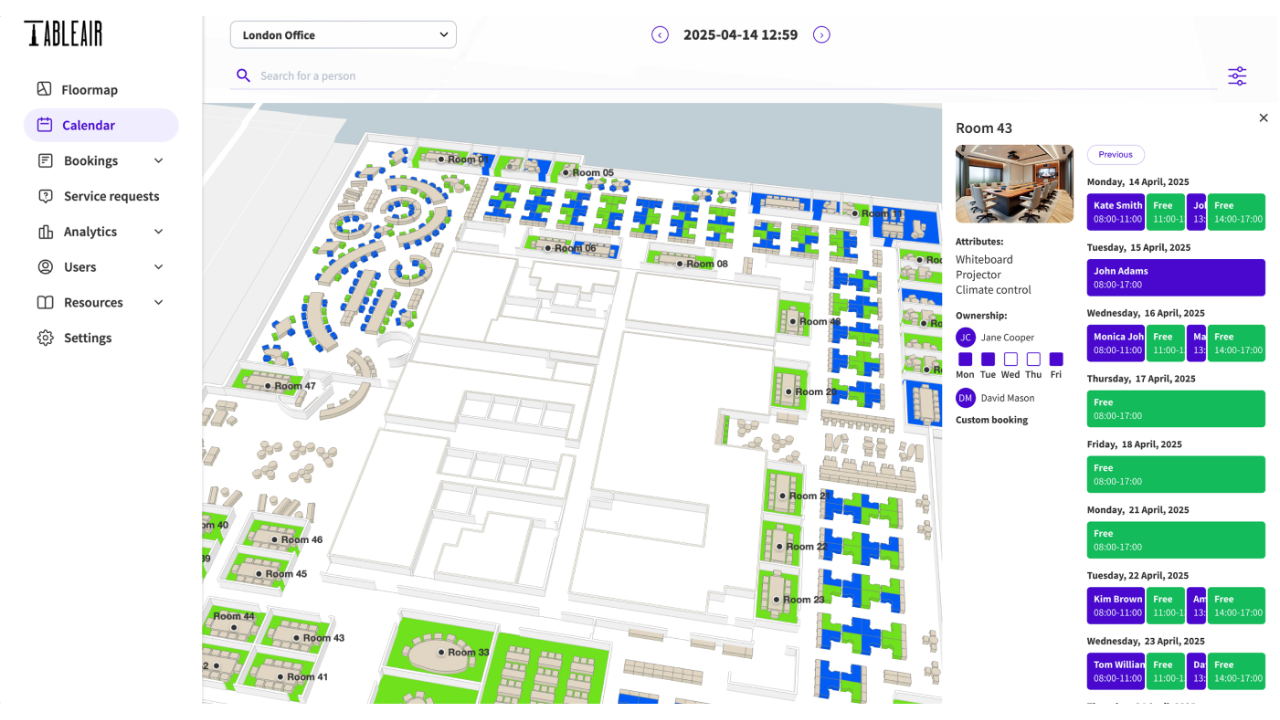This screenshot has height=720, width=1280.
Task: Open Settings via the gear icon
Action: pyautogui.click(x=45, y=337)
